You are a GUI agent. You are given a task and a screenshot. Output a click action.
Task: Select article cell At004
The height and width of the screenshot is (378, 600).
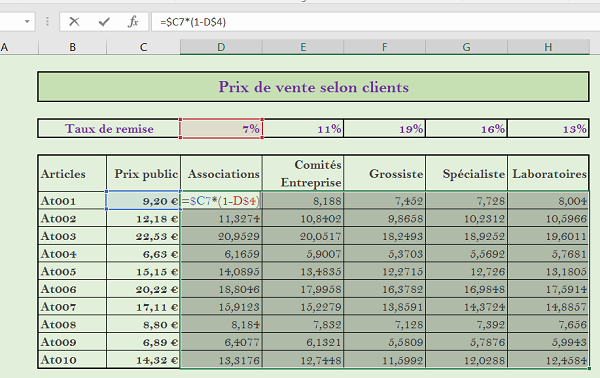click(72, 253)
